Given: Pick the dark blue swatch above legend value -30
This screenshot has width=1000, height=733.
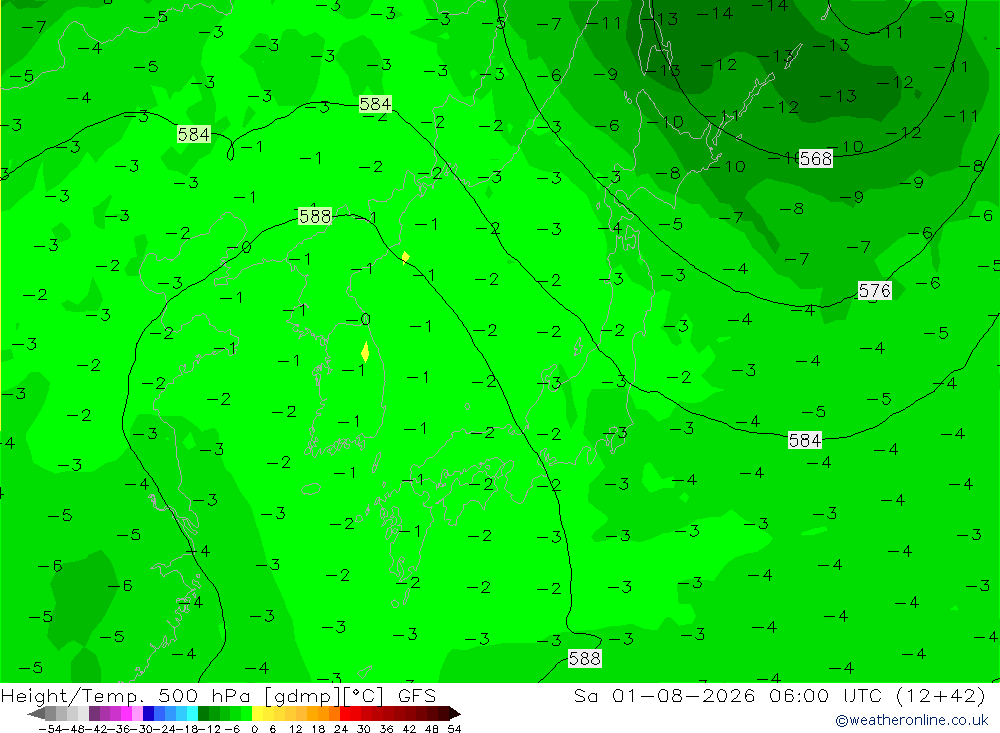Looking at the screenshot, I should [x=148, y=714].
